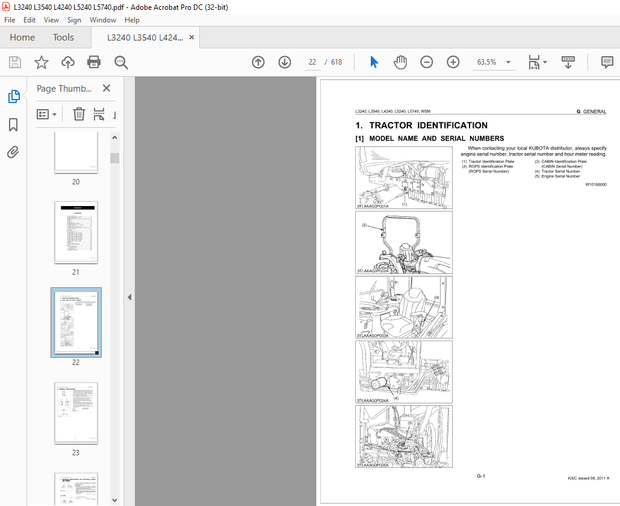Click the thumbnail panel scroll down arrow

coord(115,500)
